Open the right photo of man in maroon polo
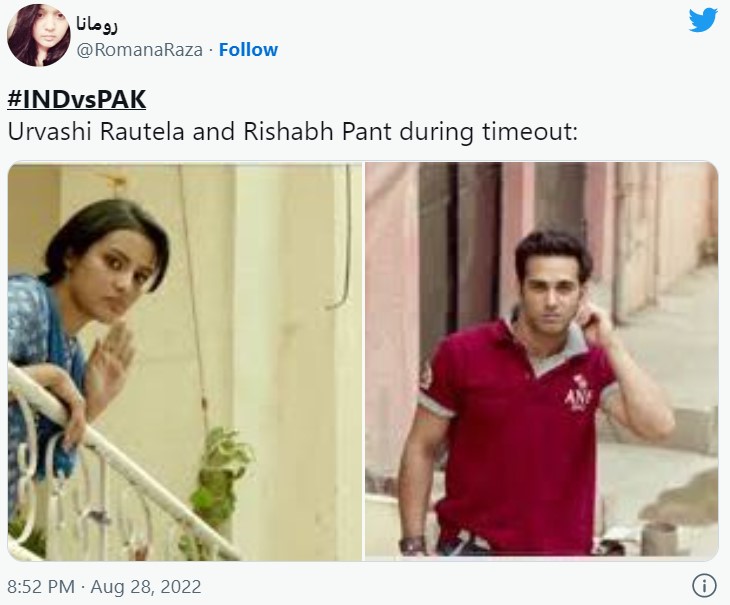The image size is (730, 605). click(x=541, y=361)
